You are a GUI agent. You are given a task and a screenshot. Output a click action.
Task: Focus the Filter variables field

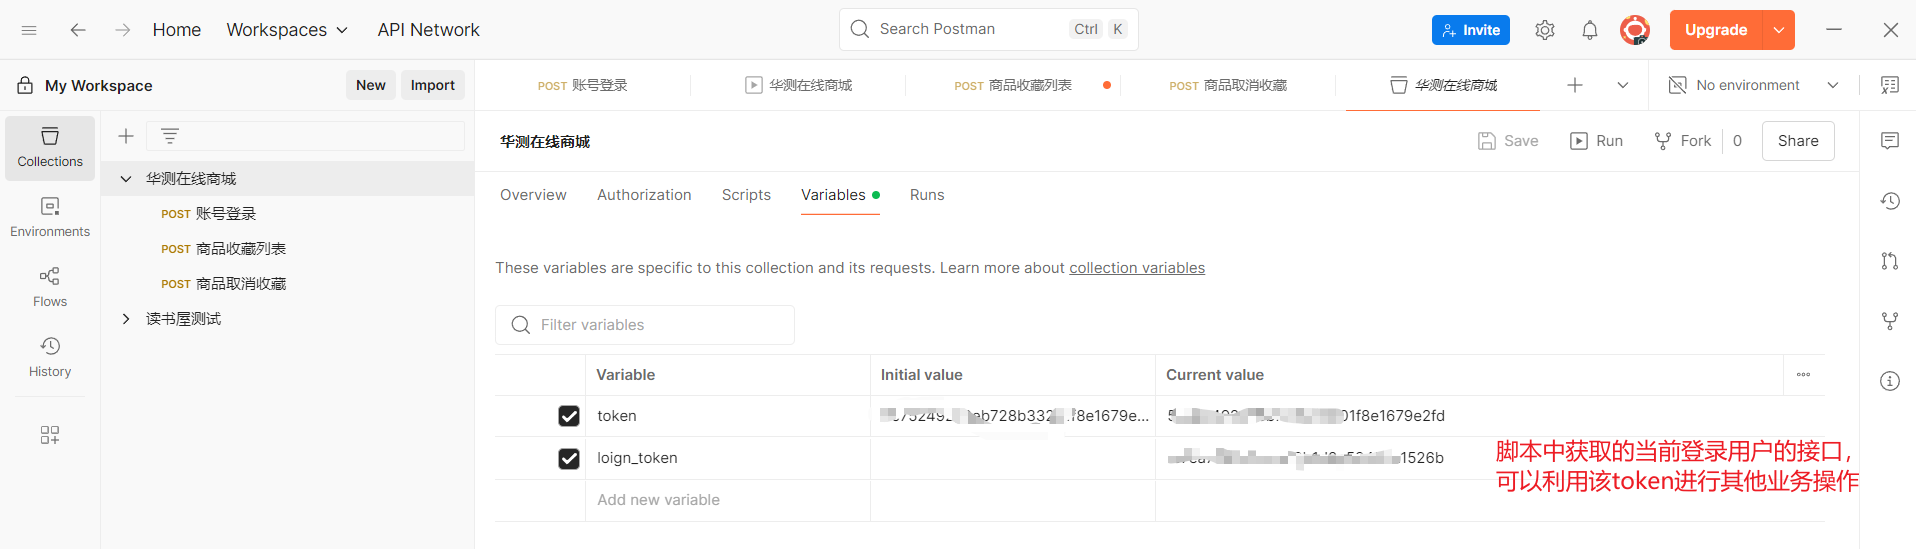[x=645, y=325]
